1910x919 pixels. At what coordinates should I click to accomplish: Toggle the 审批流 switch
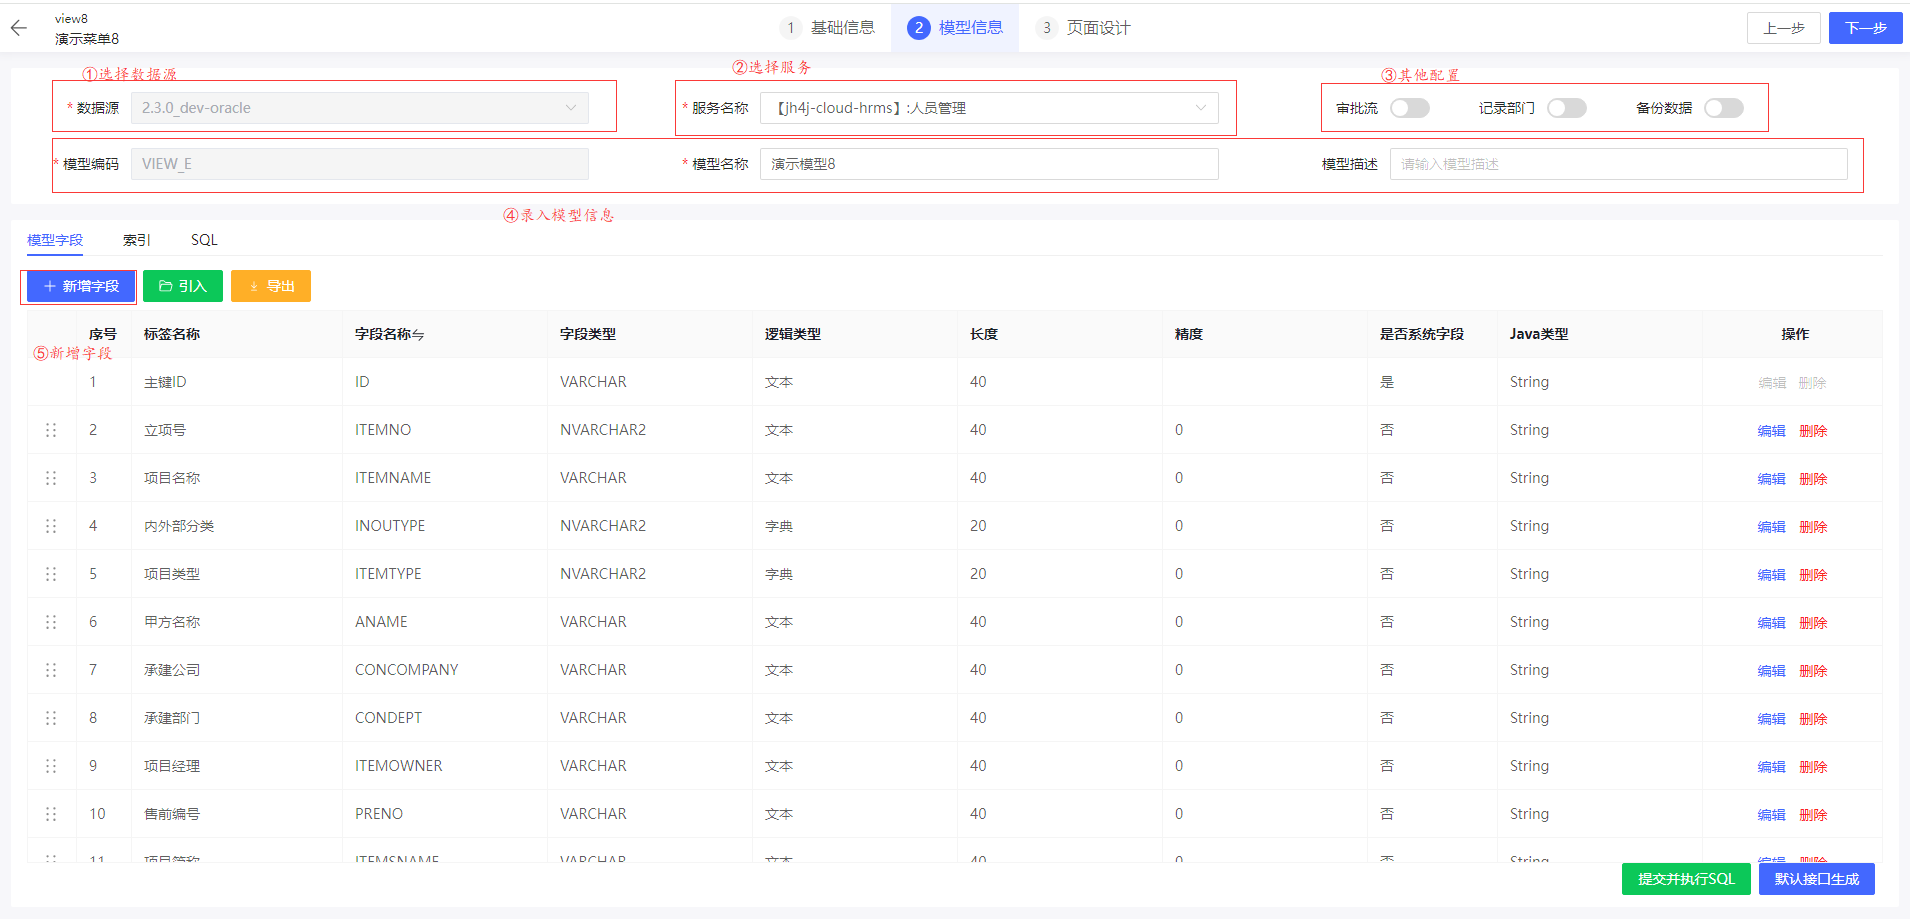click(1410, 108)
